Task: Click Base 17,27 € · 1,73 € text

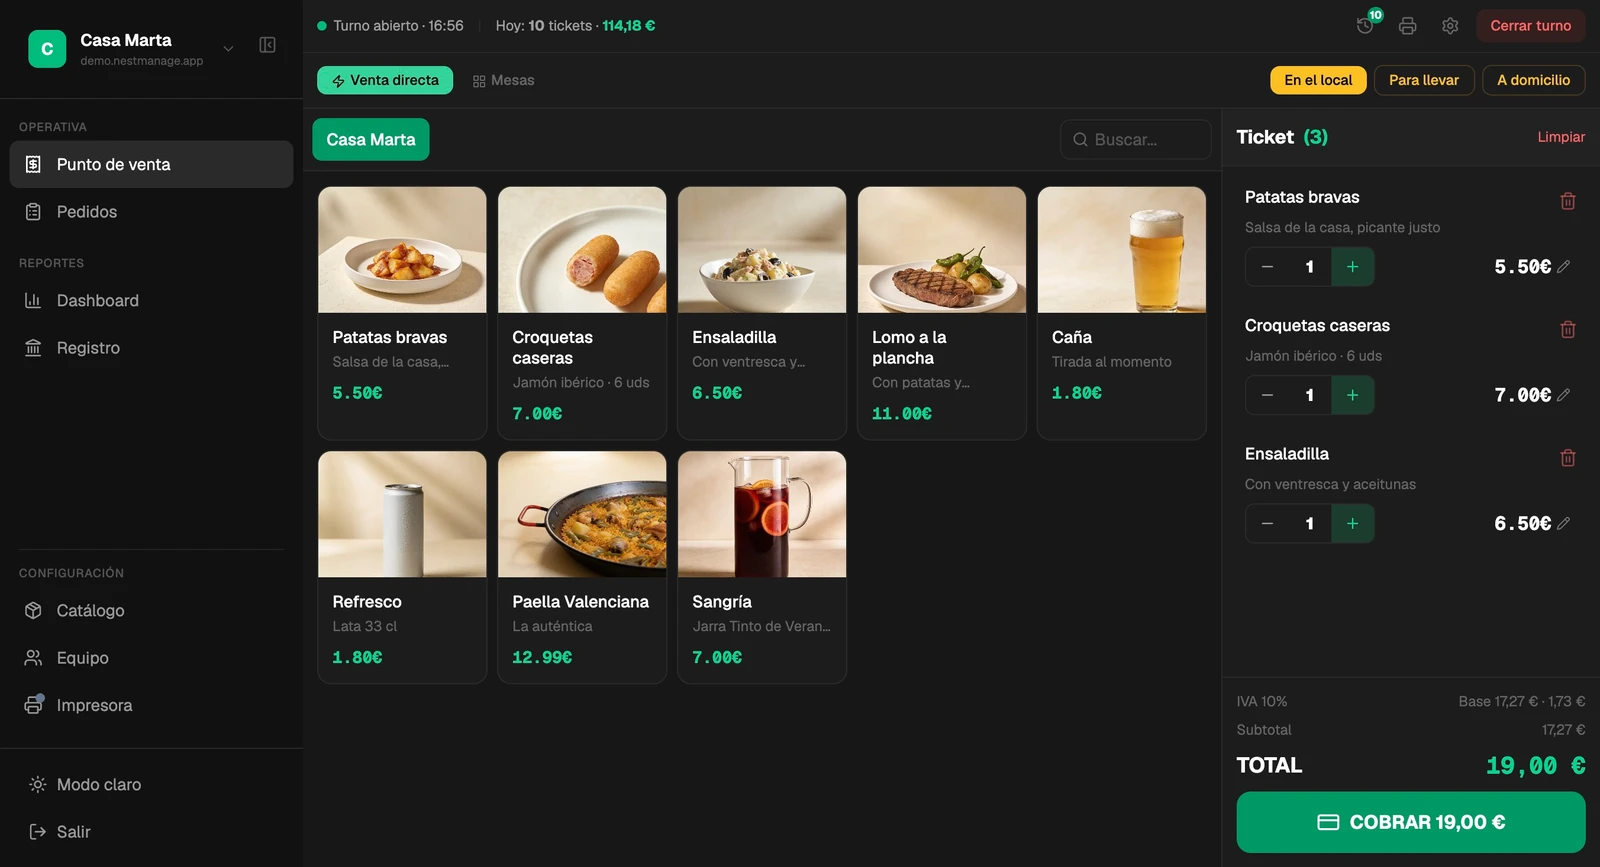Action: point(1521,701)
